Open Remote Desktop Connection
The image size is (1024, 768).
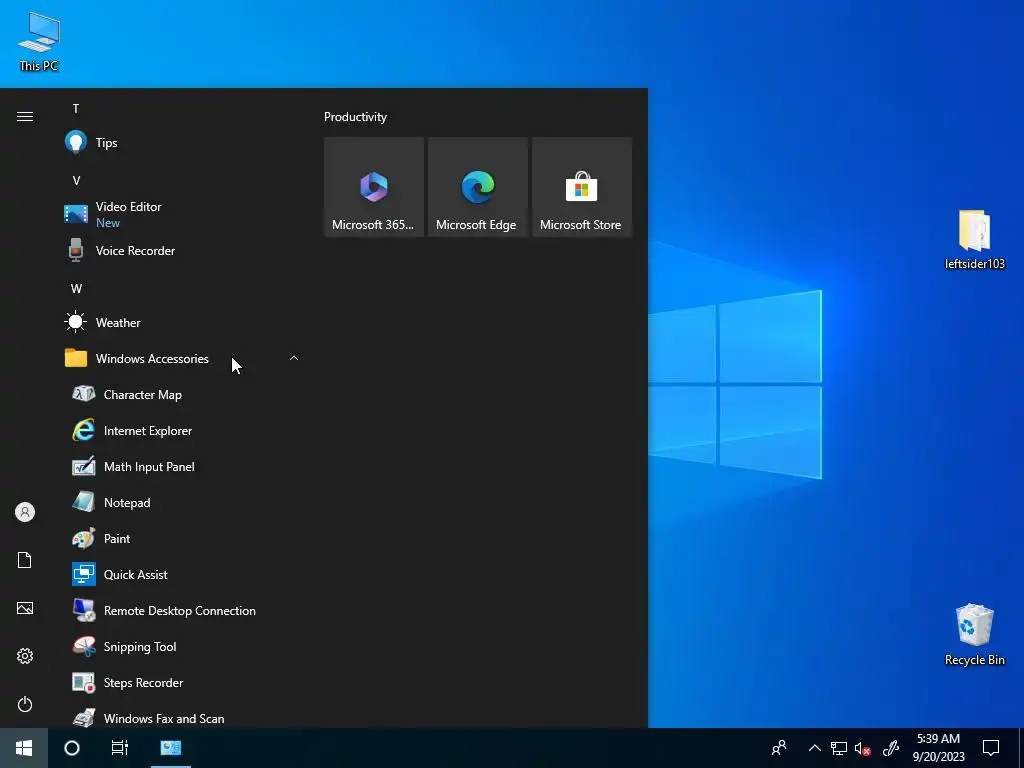click(181, 611)
